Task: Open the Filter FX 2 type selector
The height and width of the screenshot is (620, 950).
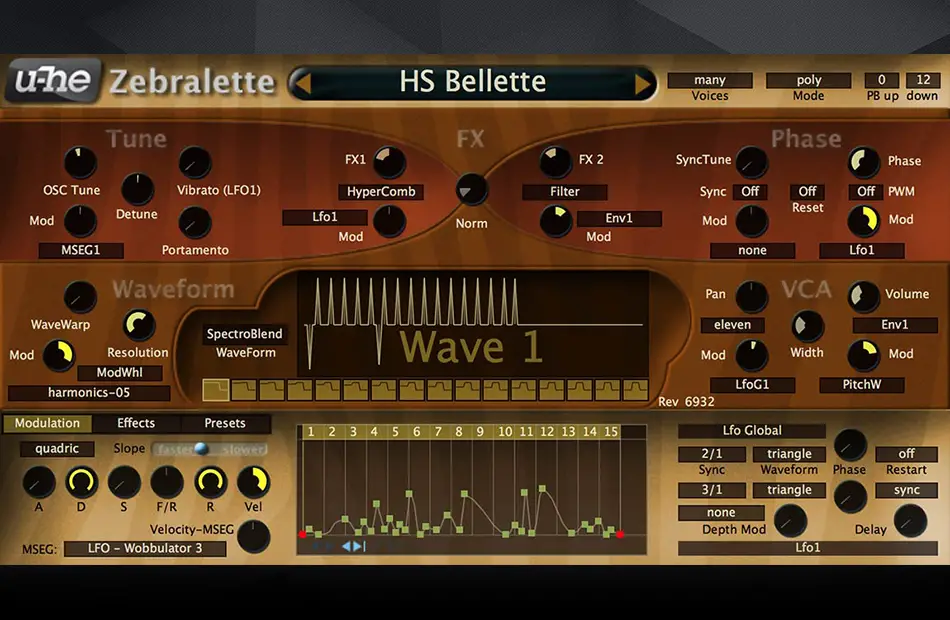Action: pos(565,192)
